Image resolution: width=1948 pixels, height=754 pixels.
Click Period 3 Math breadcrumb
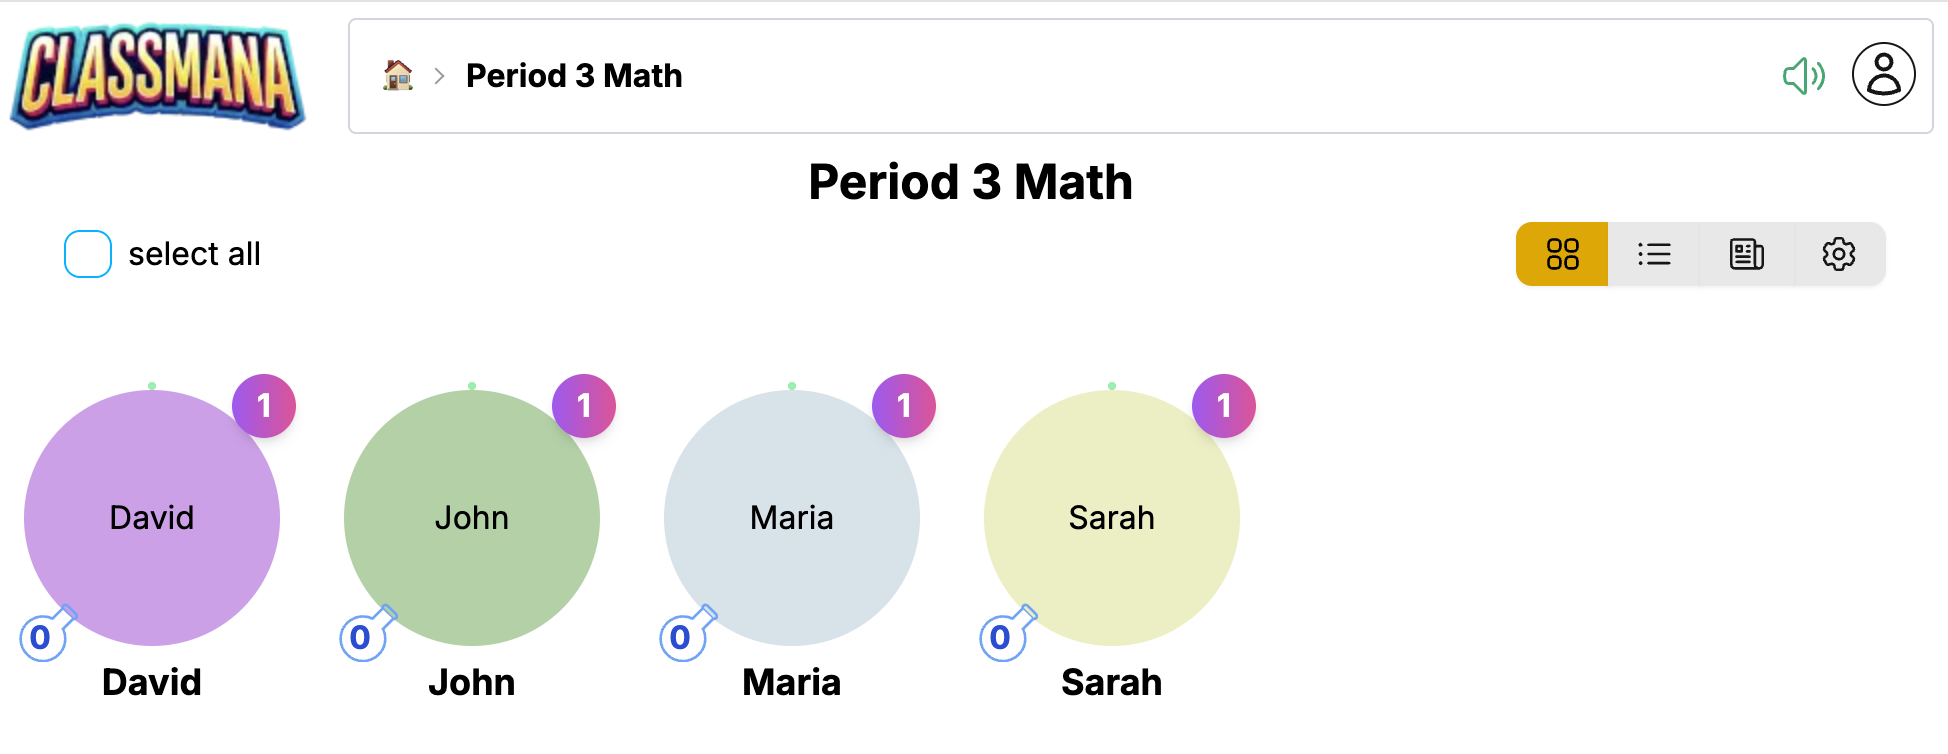click(x=574, y=76)
